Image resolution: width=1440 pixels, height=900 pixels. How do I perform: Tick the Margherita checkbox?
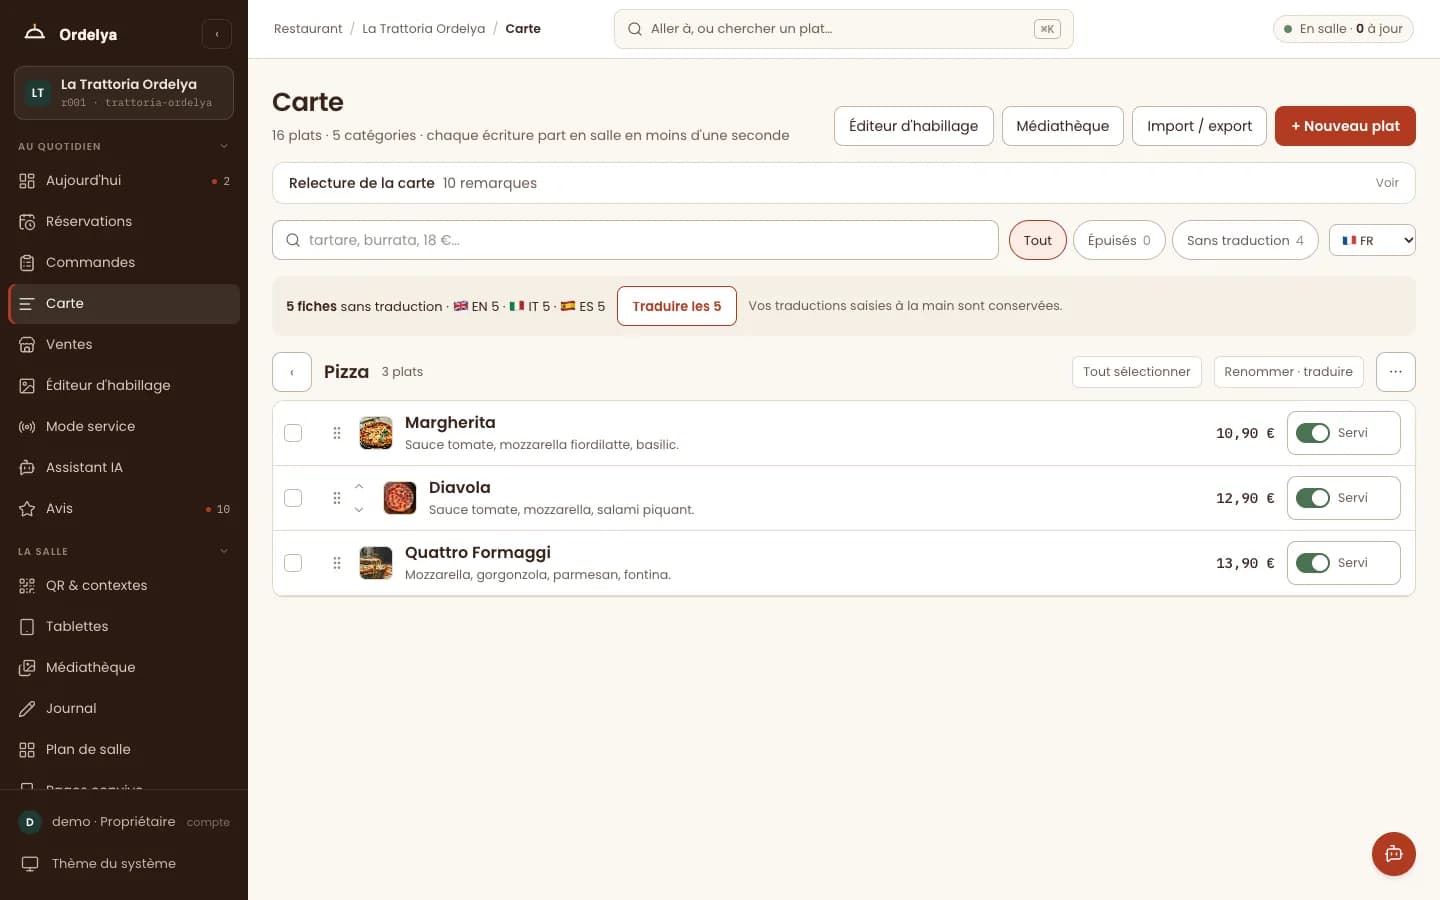pos(293,433)
